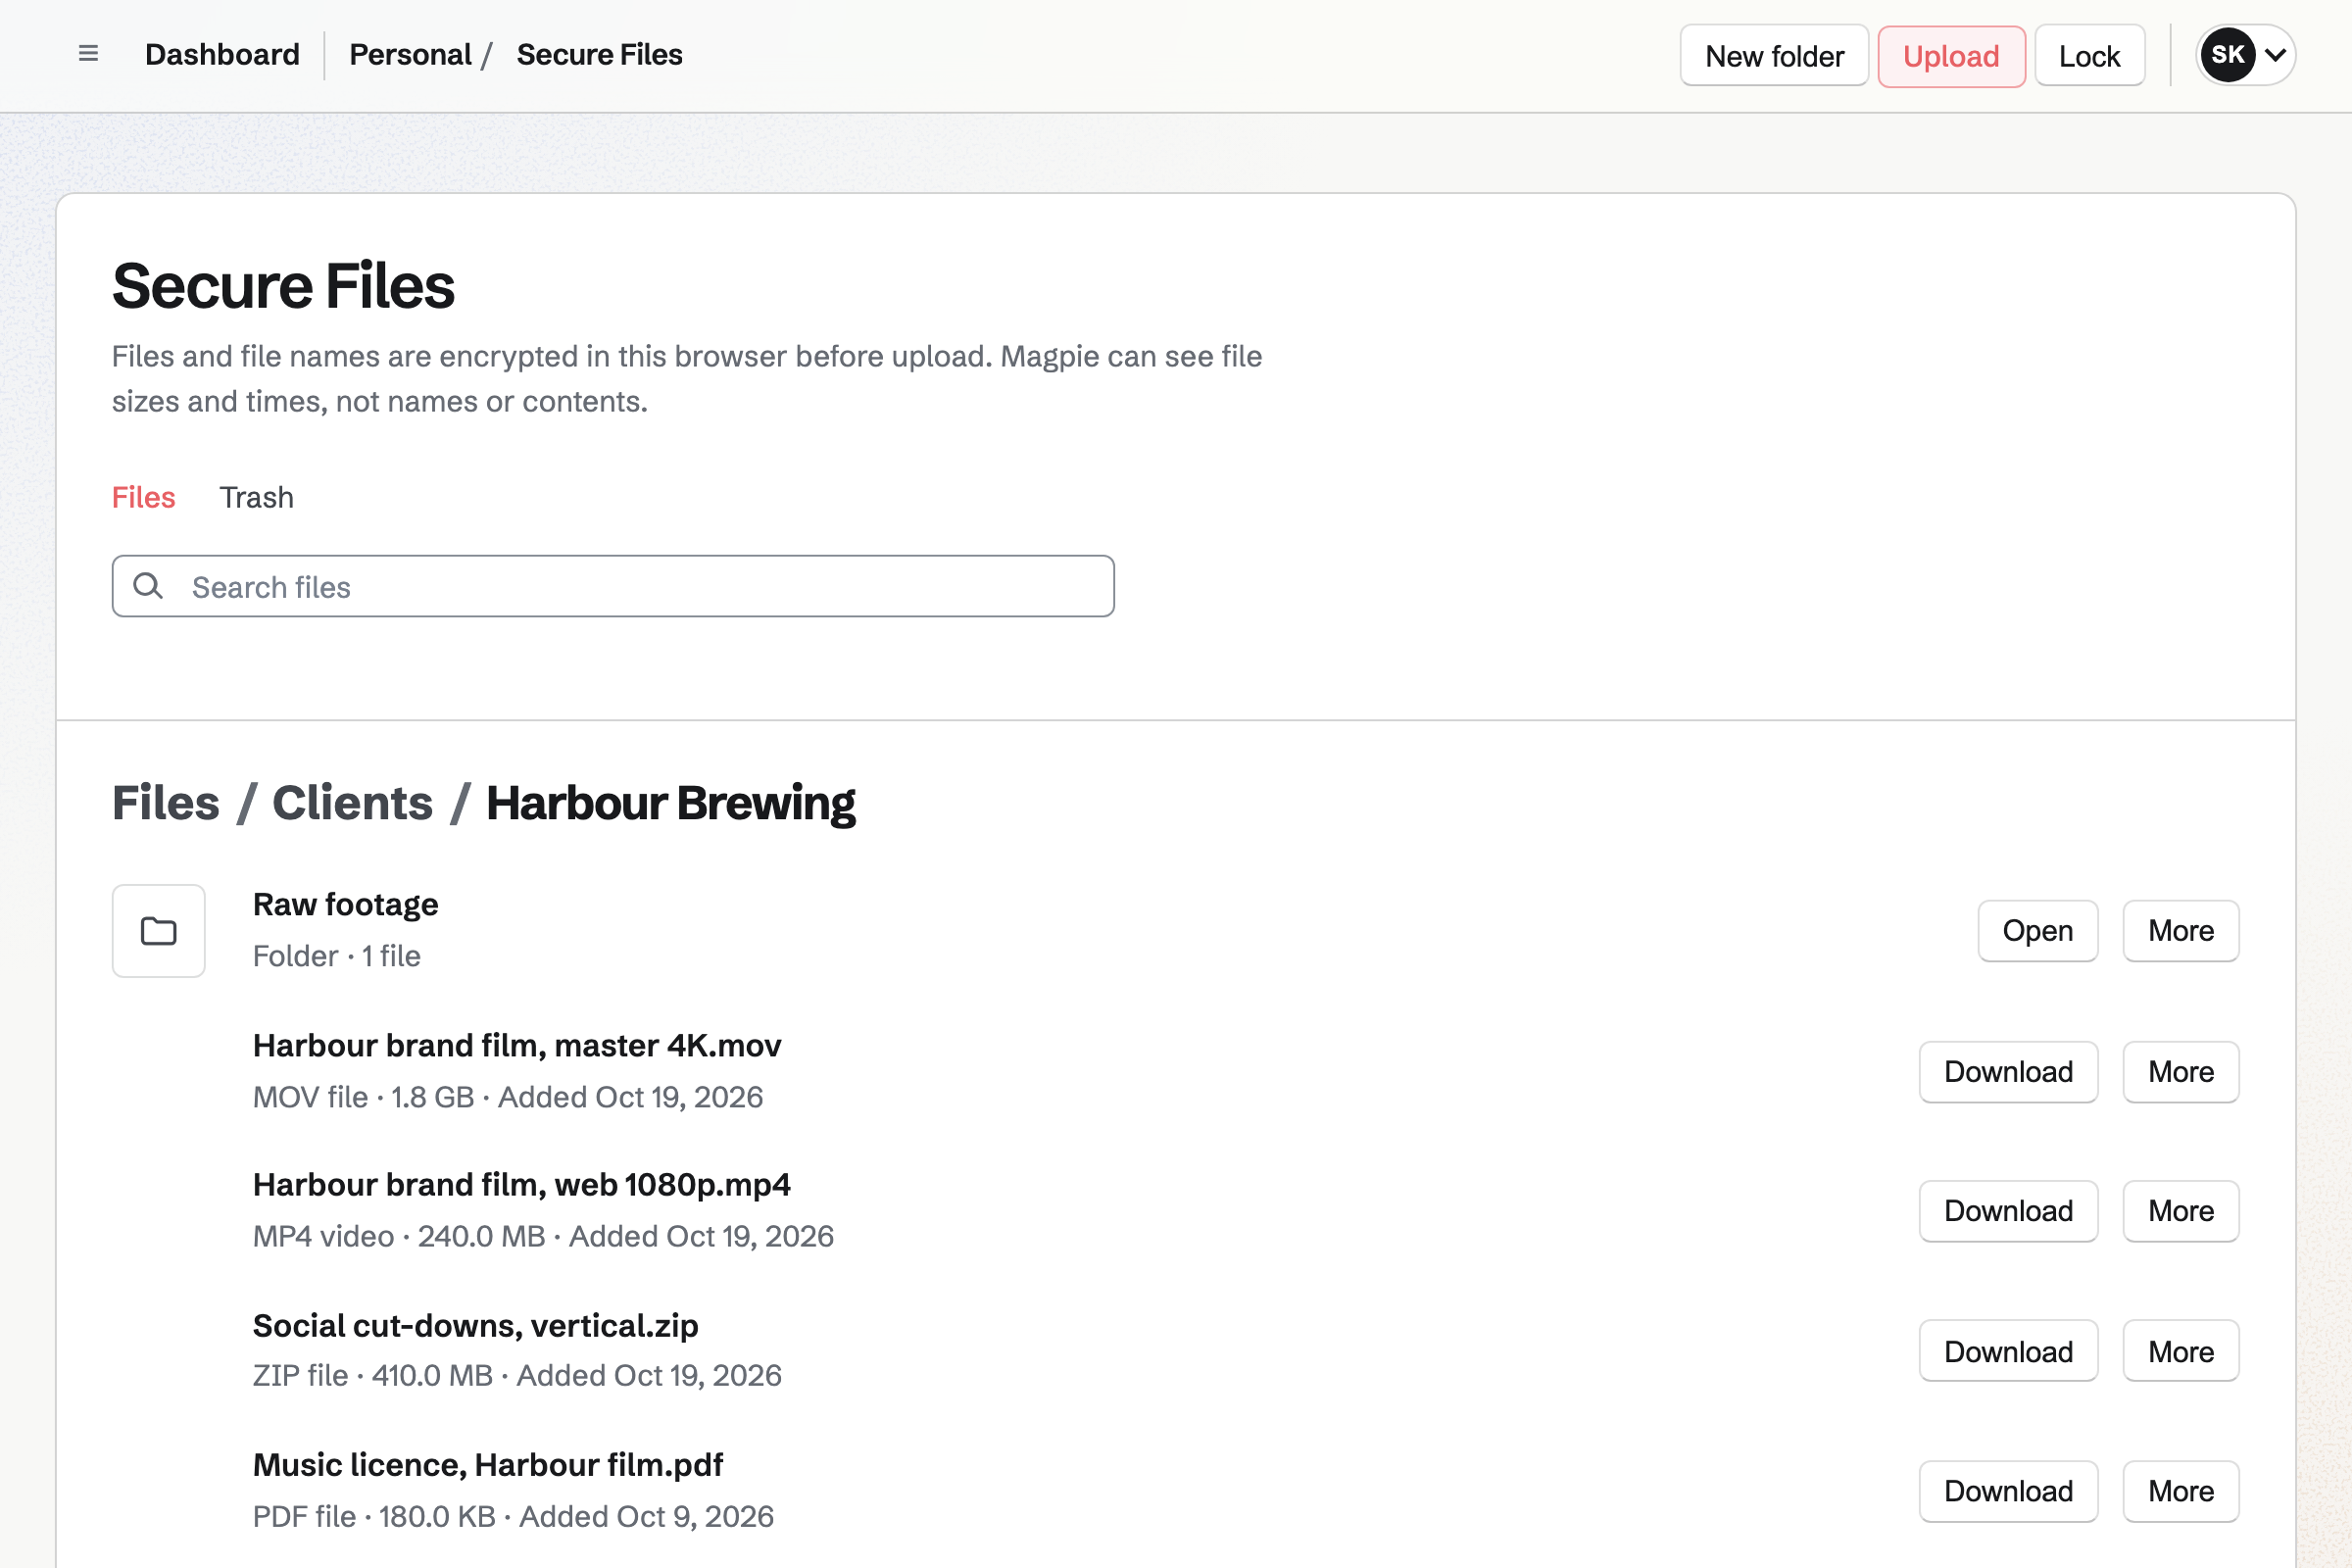Select Social cut-downs, vertical.zip name

(x=475, y=1325)
